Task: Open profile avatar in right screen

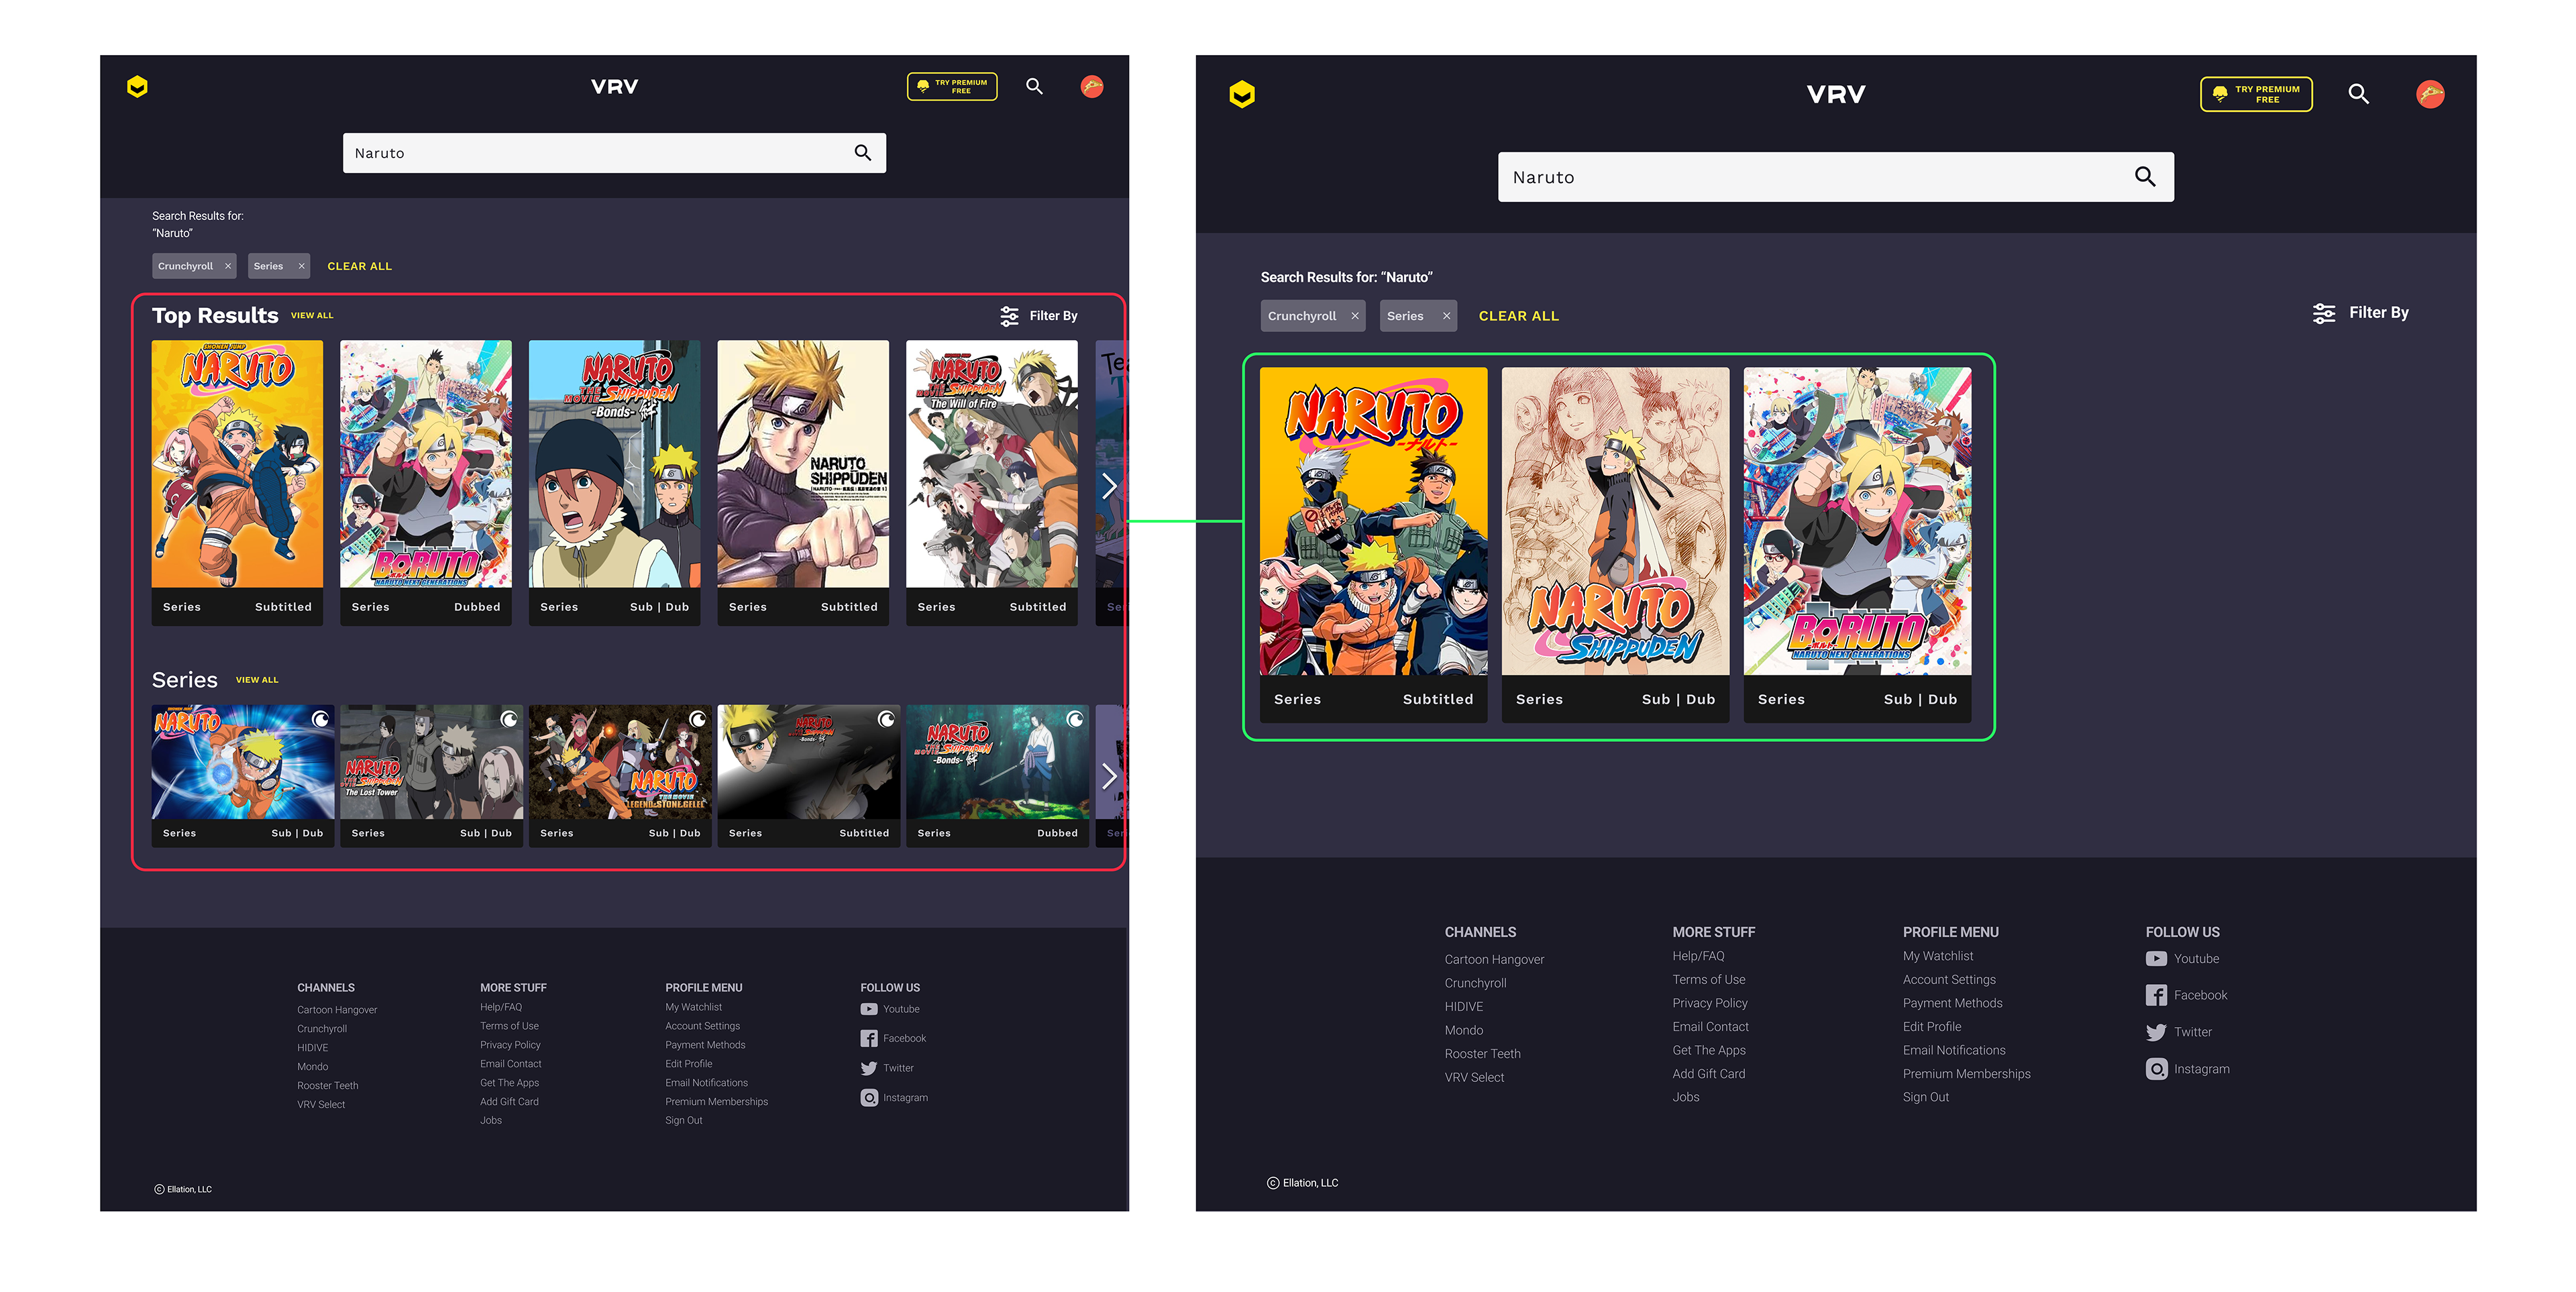Action: [x=2430, y=94]
